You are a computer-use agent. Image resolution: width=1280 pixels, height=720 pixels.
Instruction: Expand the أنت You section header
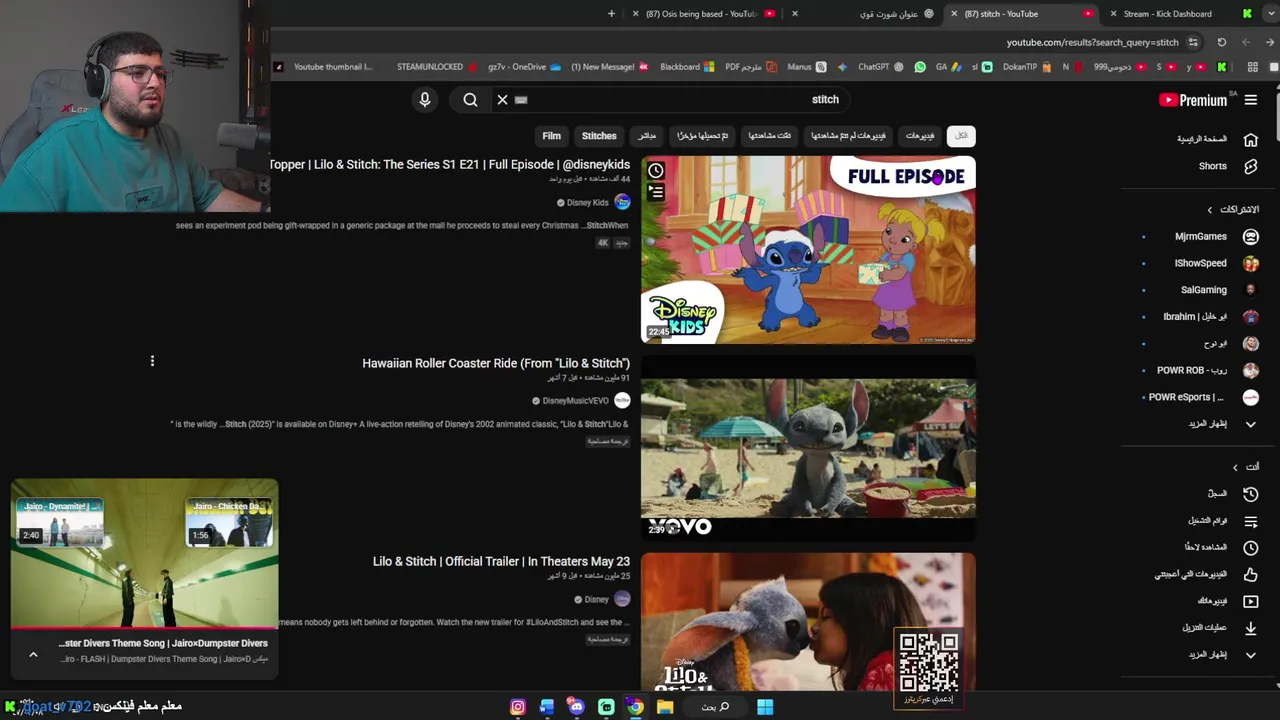pyautogui.click(x=1246, y=467)
